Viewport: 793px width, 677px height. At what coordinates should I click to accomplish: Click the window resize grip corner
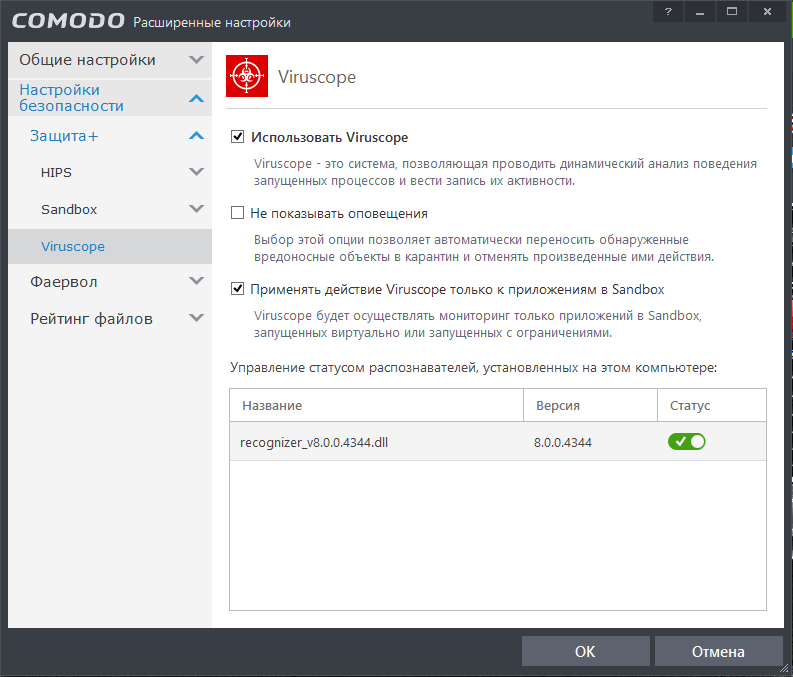point(783,668)
